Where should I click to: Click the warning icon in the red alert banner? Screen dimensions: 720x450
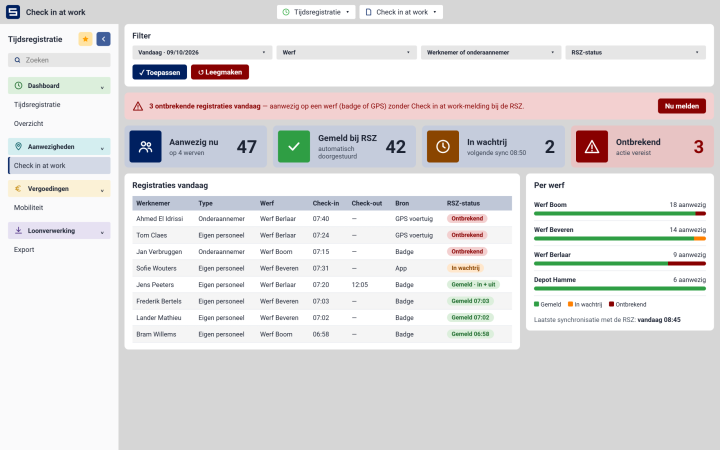[138, 106]
